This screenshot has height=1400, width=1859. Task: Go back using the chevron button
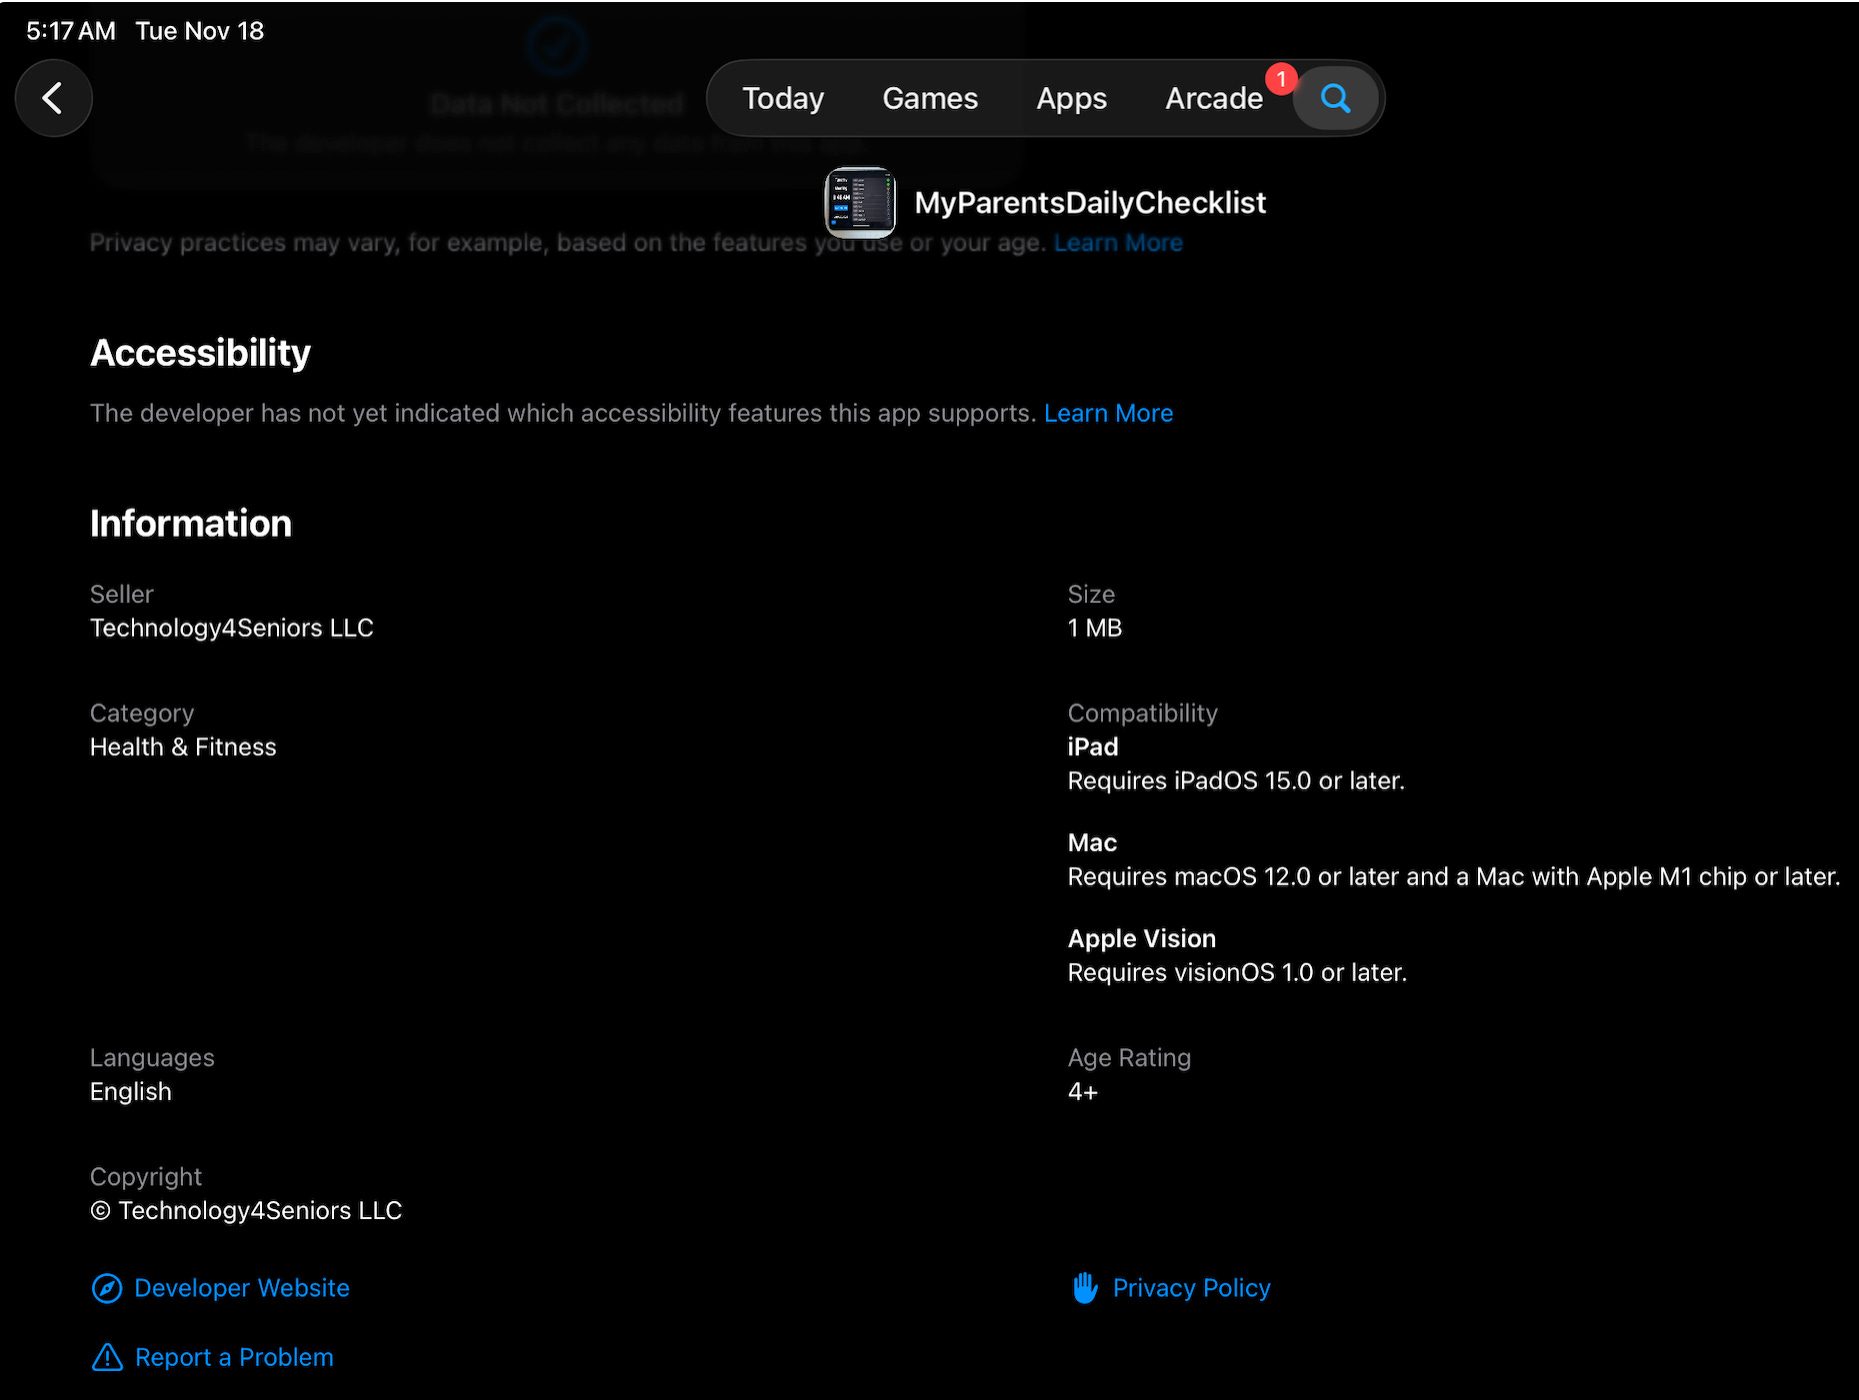coord(54,98)
